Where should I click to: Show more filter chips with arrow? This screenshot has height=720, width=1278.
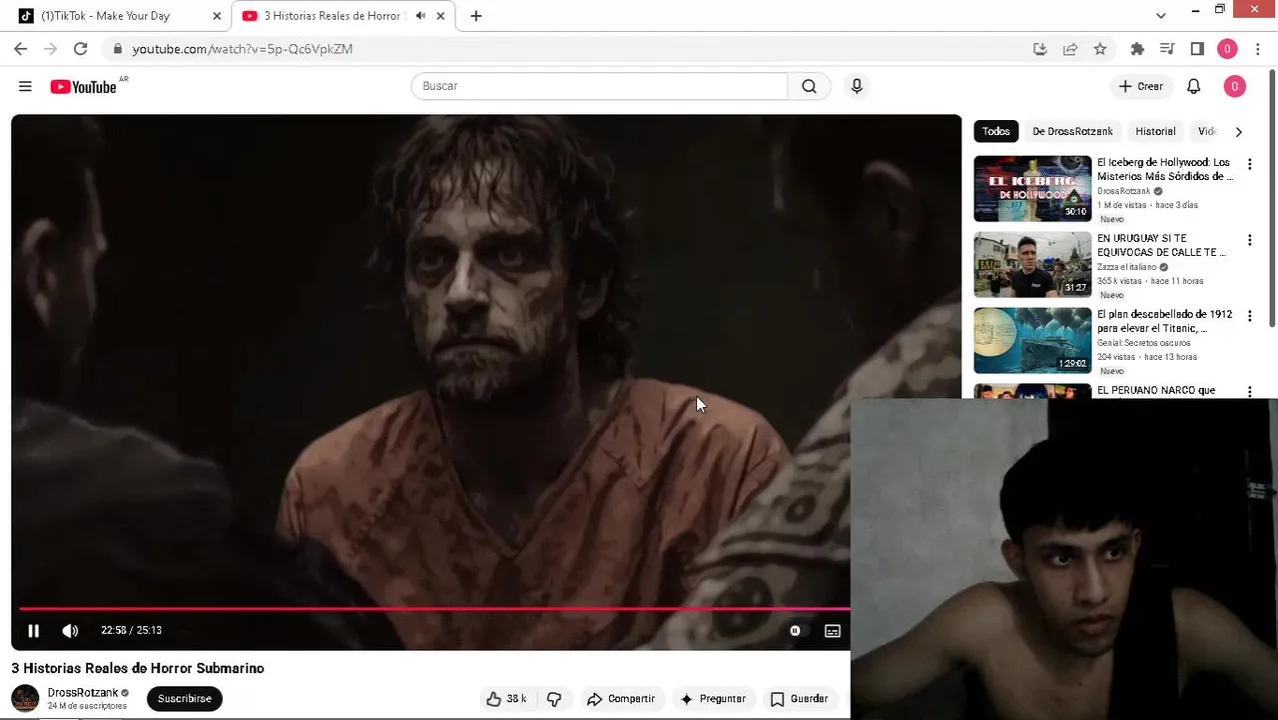pos(1238,131)
